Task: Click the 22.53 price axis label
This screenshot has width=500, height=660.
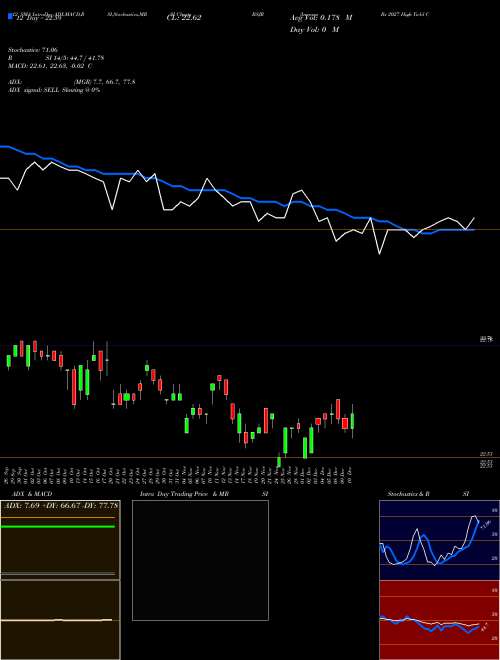Action: click(x=486, y=454)
